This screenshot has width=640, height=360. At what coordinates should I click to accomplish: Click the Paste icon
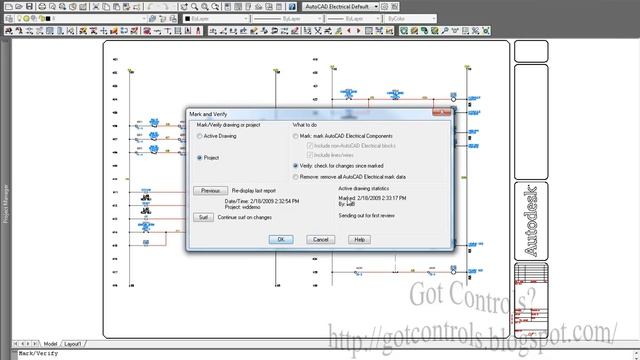pyautogui.click(x=116, y=7)
